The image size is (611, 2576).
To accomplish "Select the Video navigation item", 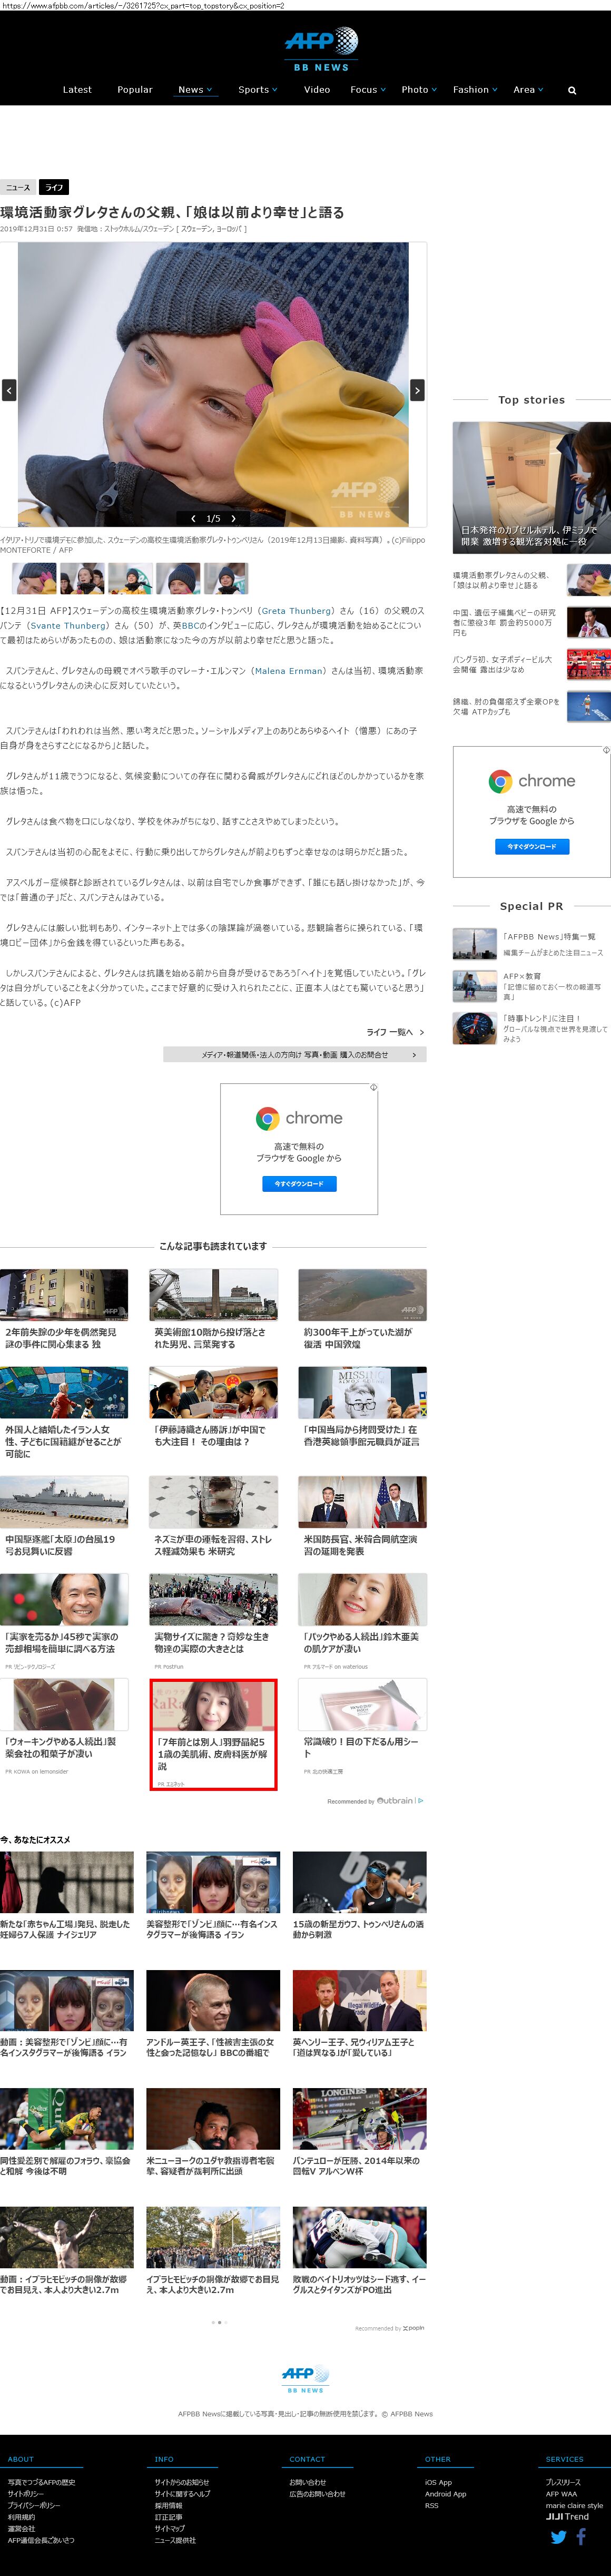I will tap(317, 90).
